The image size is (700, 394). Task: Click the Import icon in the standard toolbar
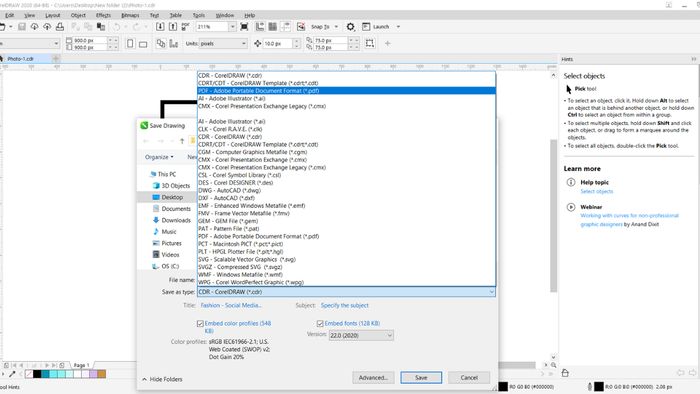pyautogui.click(x=160, y=27)
